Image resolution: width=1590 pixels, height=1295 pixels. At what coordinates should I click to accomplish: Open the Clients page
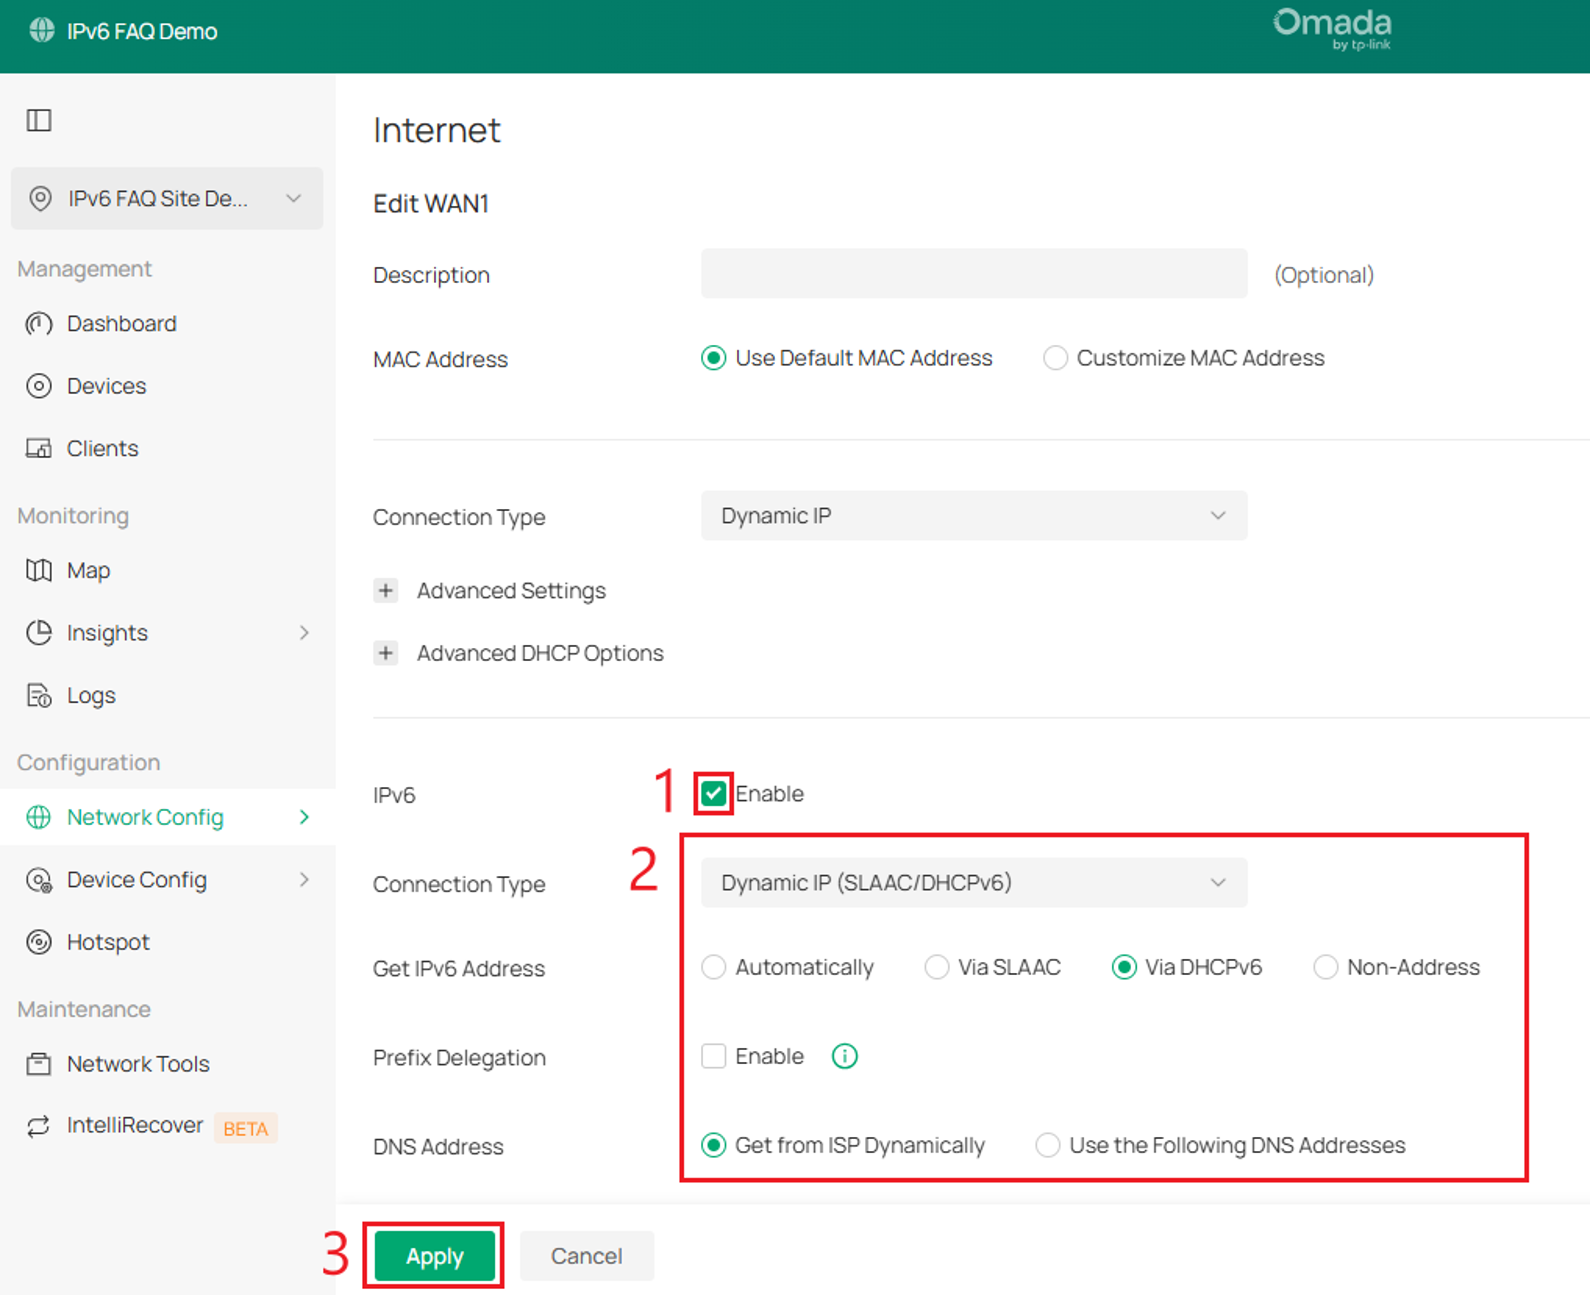pos(102,448)
